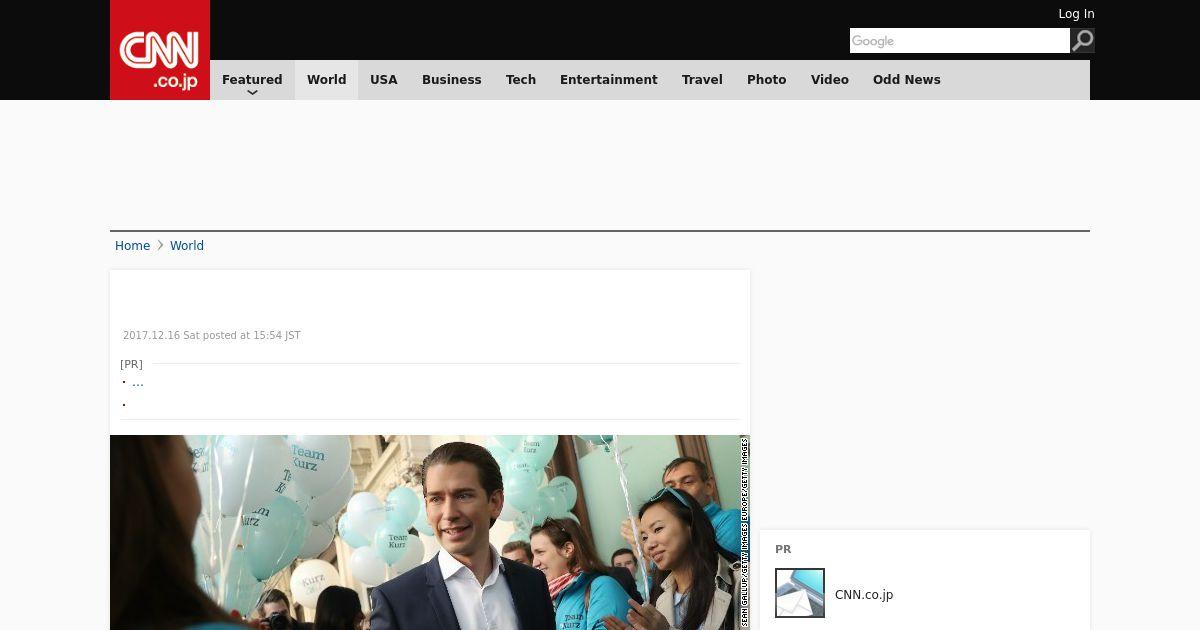The height and width of the screenshot is (630, 1200).
Task: Click the article date 2017.12.16 text
Action: click(211, 336)
